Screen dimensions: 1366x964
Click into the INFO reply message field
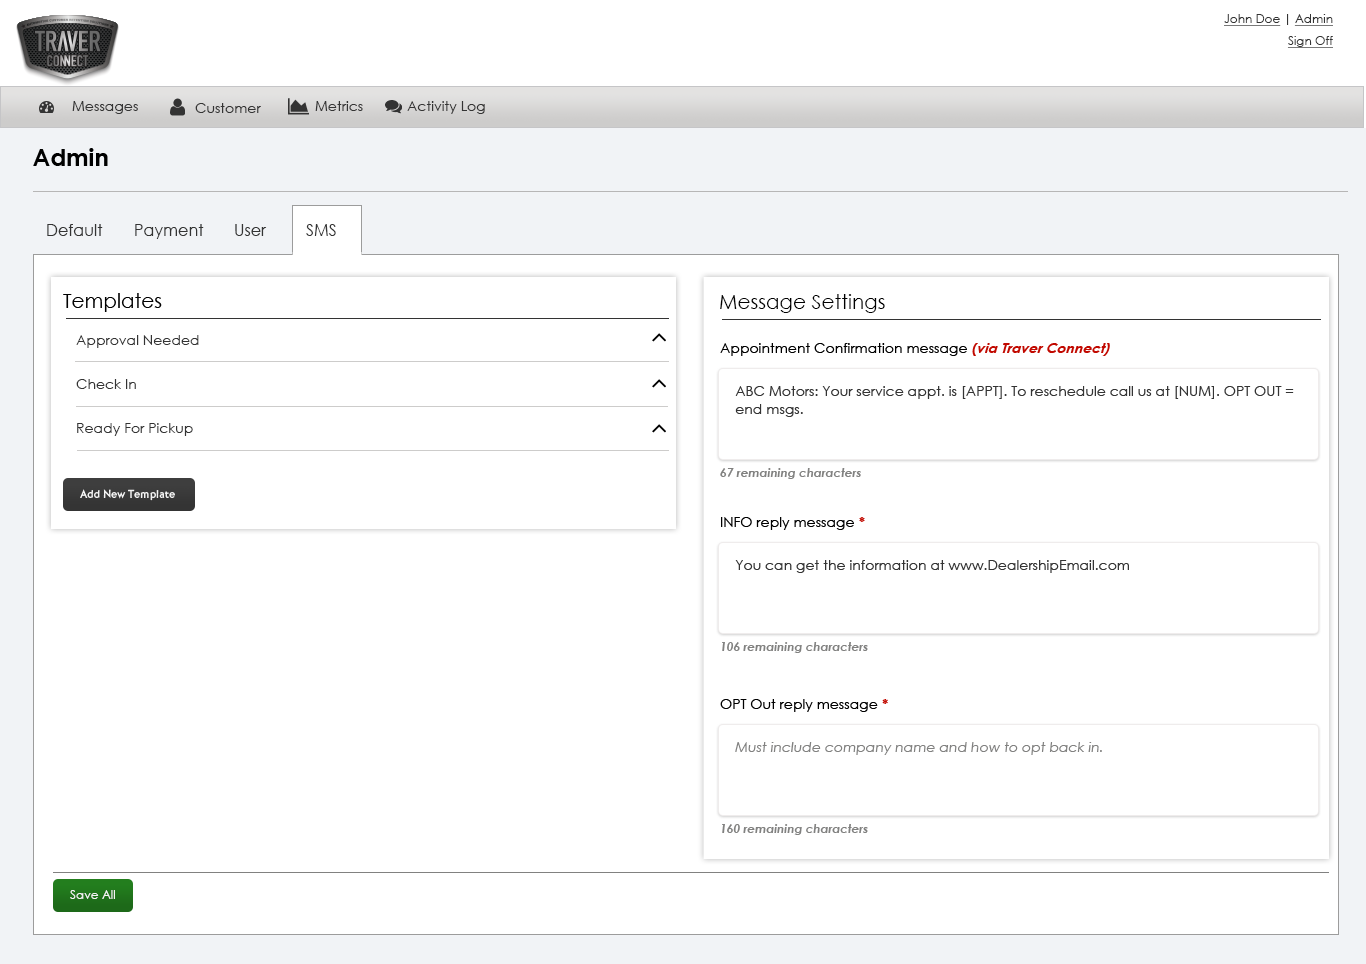pyautogui.click(x=1018, y=588)
